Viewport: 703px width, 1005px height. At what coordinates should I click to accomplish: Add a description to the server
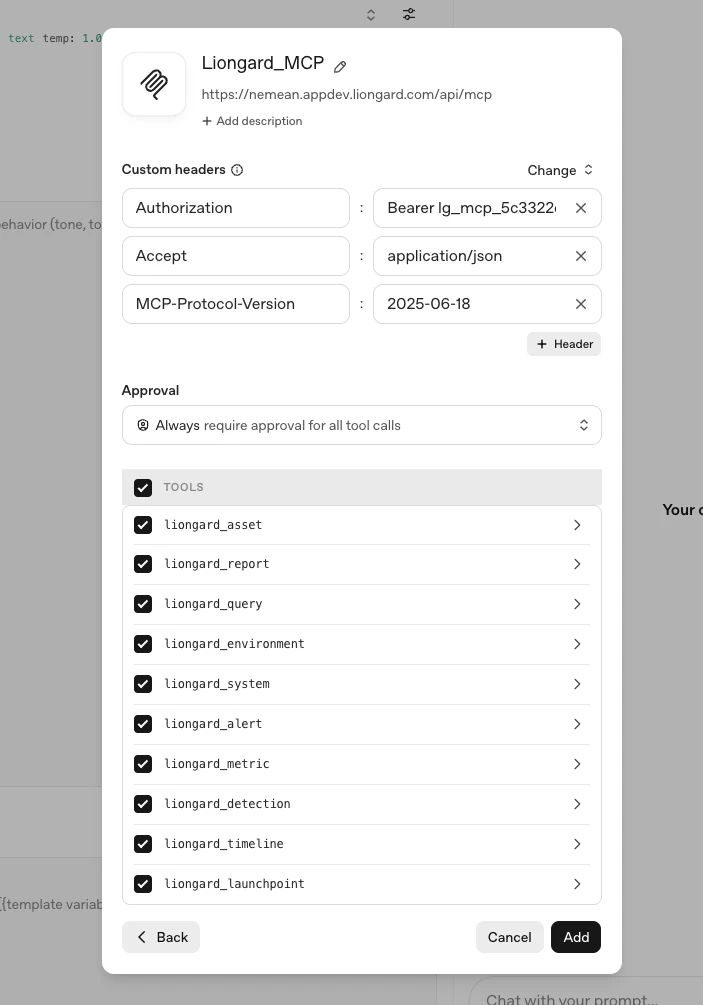click(252, 121)
